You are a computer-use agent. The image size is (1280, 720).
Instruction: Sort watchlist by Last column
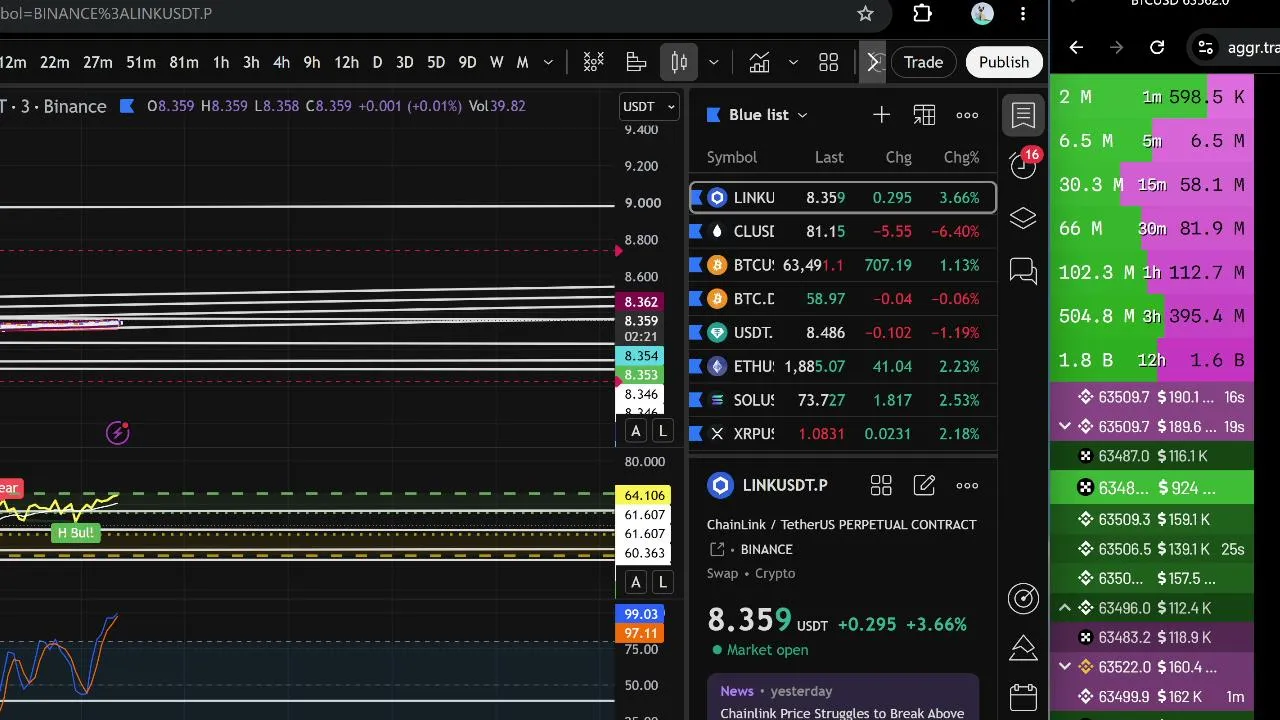coord(829,157)
